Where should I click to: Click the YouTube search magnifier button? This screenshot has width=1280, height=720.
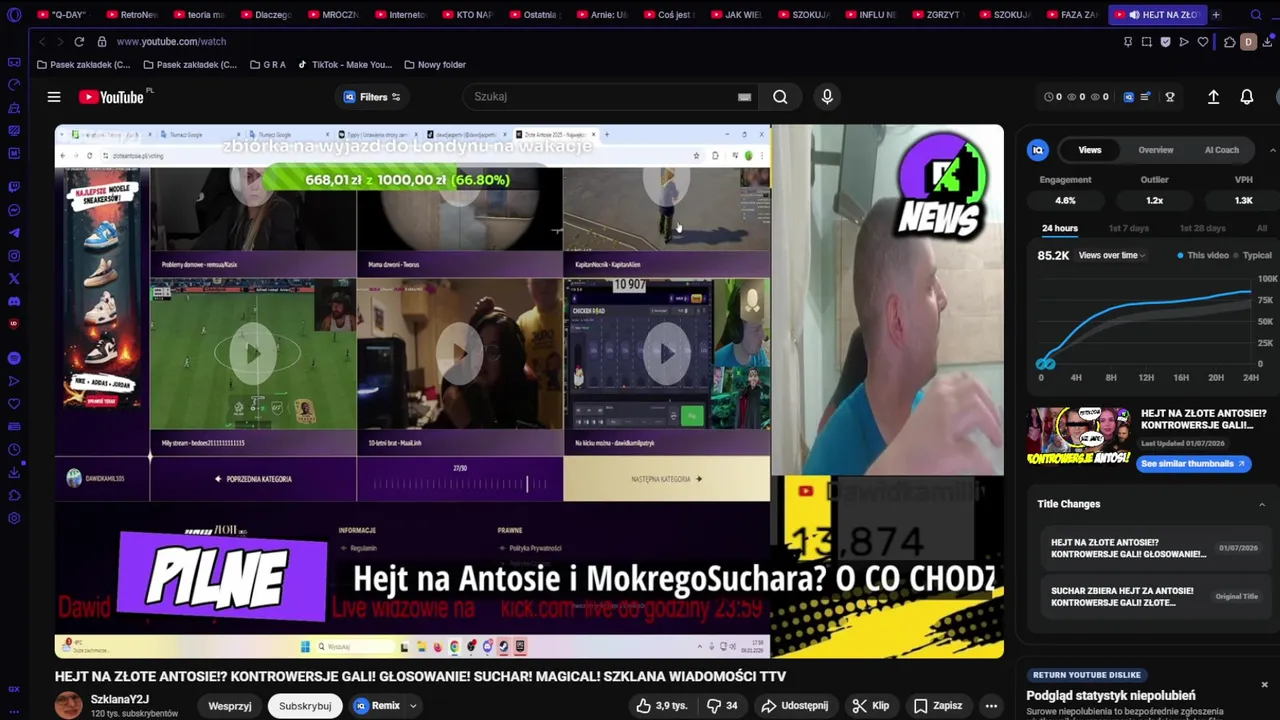coord(780,97)
